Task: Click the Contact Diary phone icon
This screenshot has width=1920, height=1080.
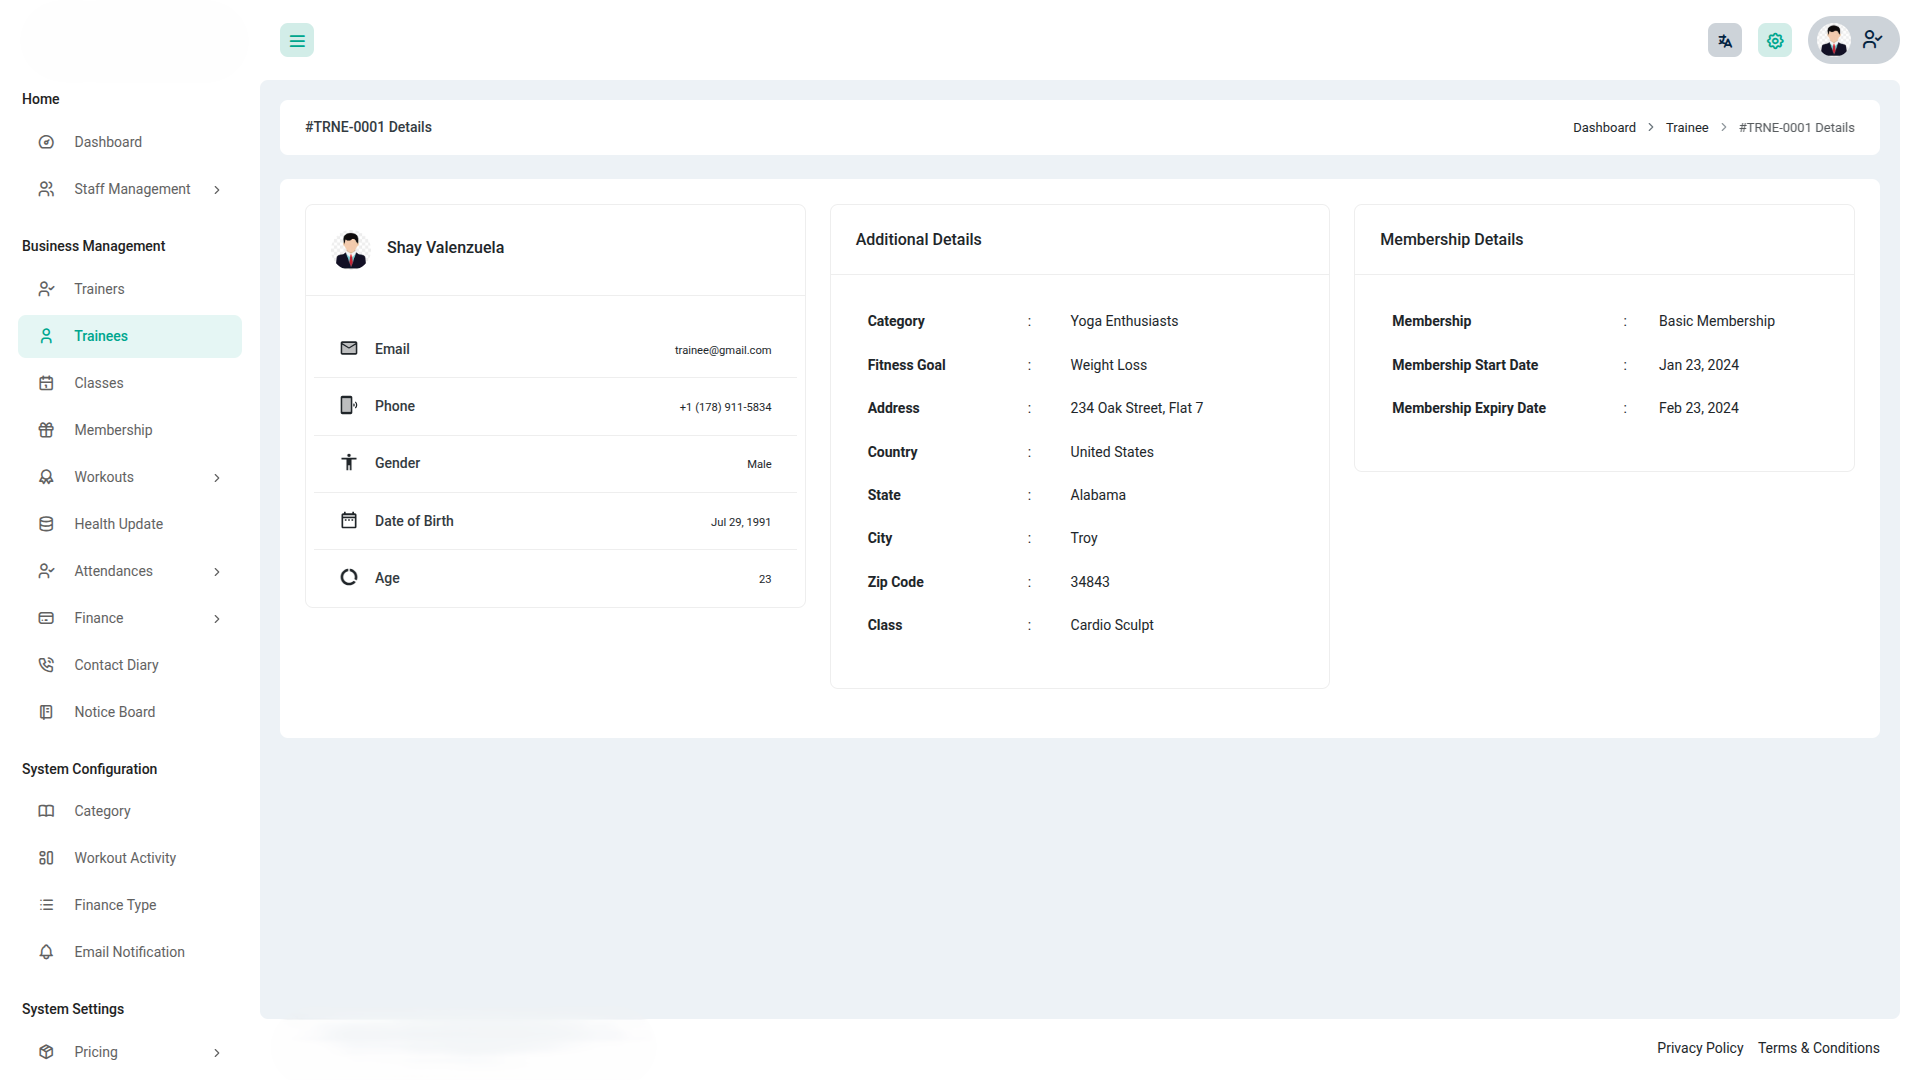Action: (46, 665)
